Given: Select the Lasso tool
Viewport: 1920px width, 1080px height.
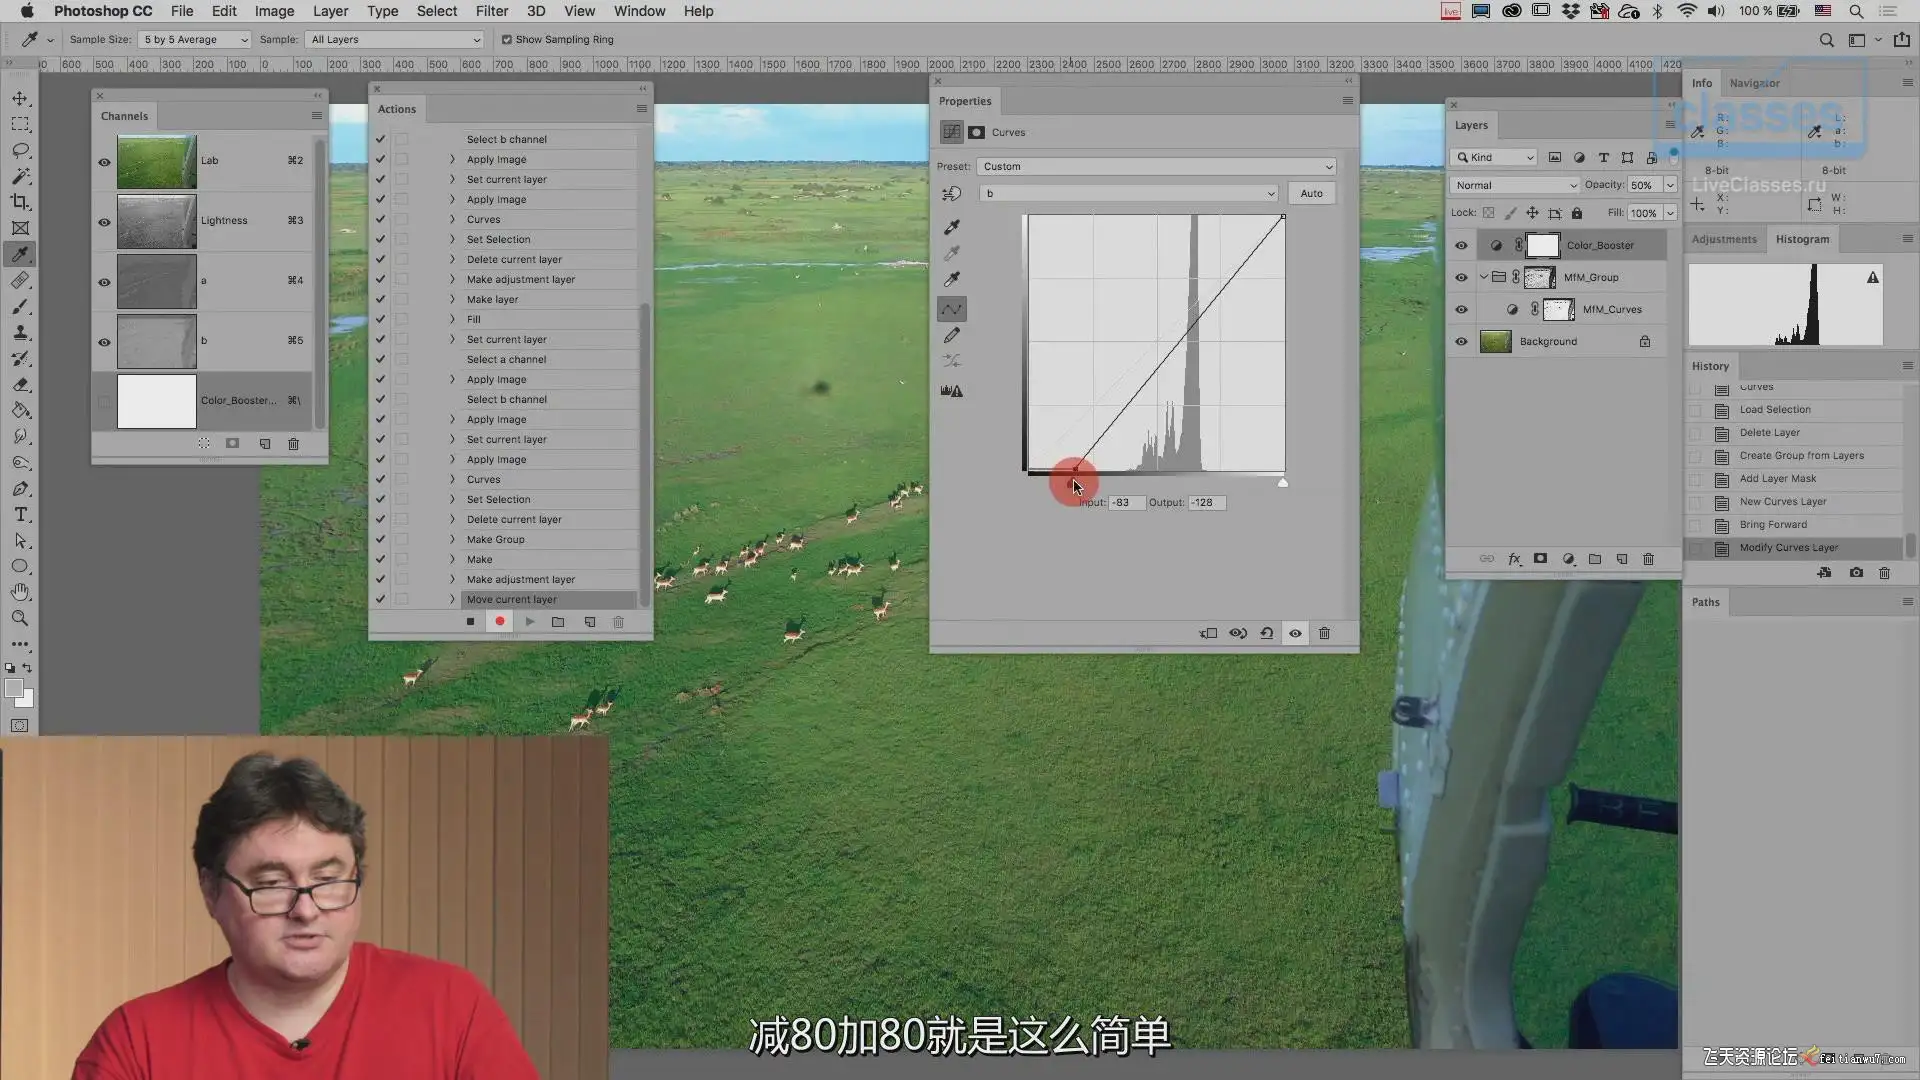Looking at the screenshot, I should (20, 150).
